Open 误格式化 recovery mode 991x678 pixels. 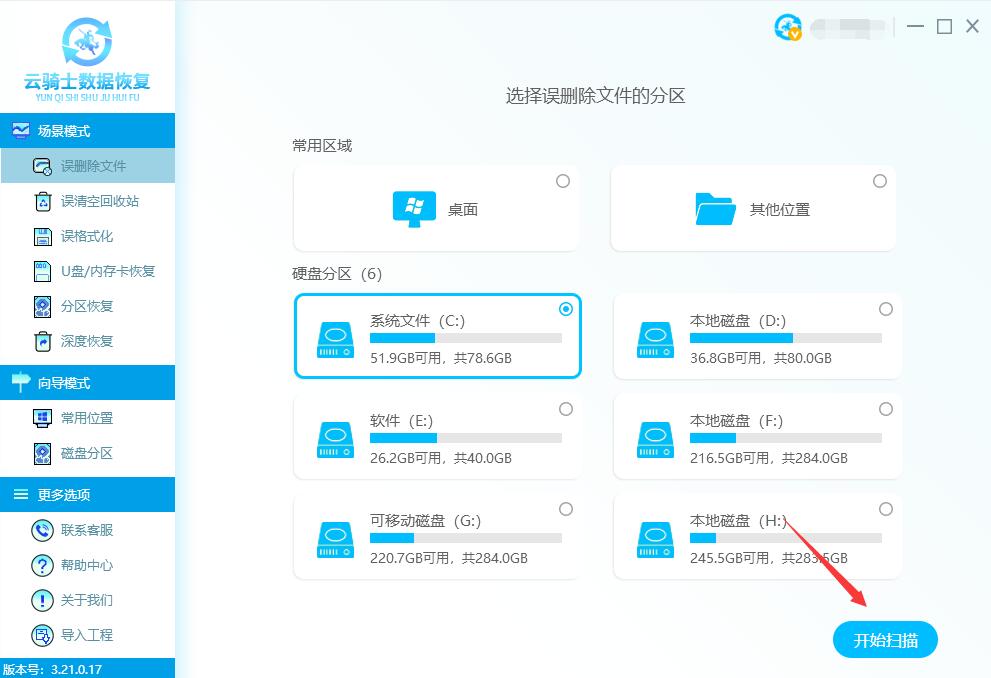coord(88,236)
